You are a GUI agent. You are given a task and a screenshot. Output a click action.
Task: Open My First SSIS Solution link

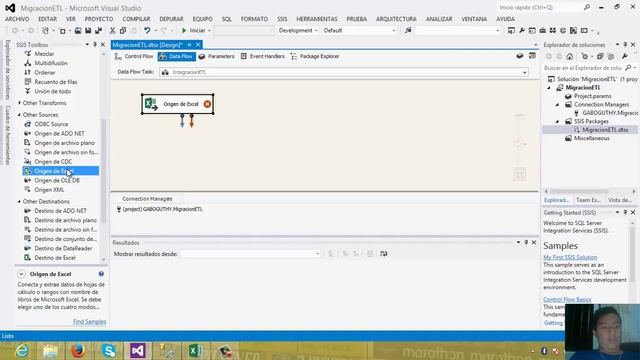(570, 258)
